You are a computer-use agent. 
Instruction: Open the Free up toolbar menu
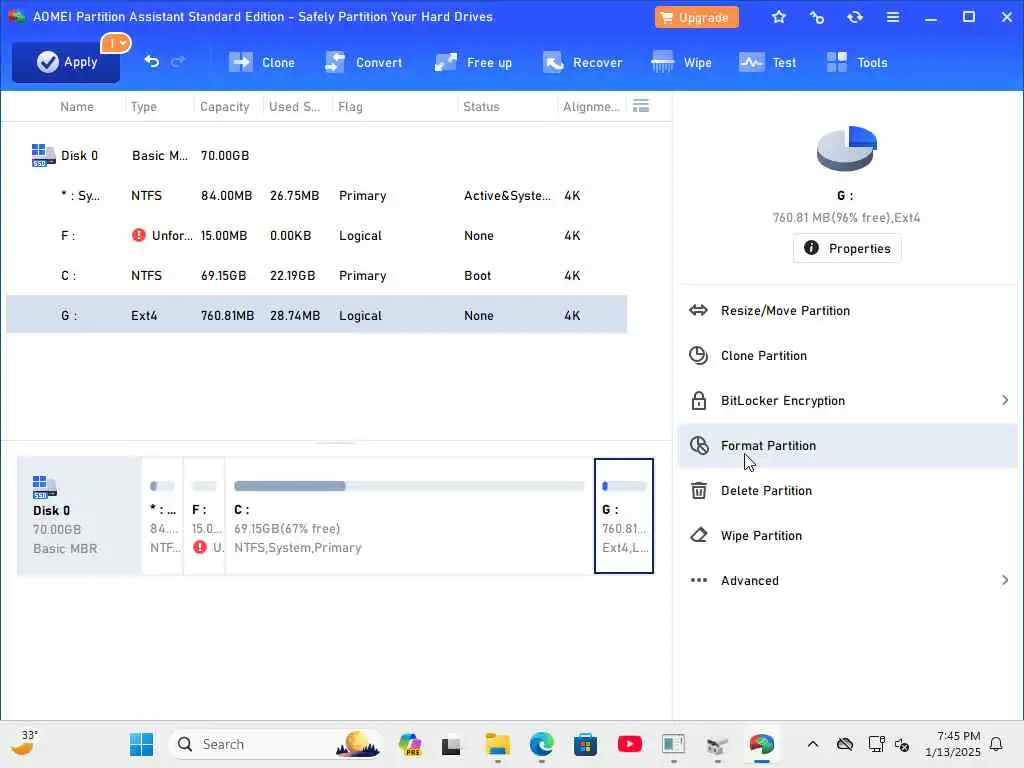[x=473, y=62]
